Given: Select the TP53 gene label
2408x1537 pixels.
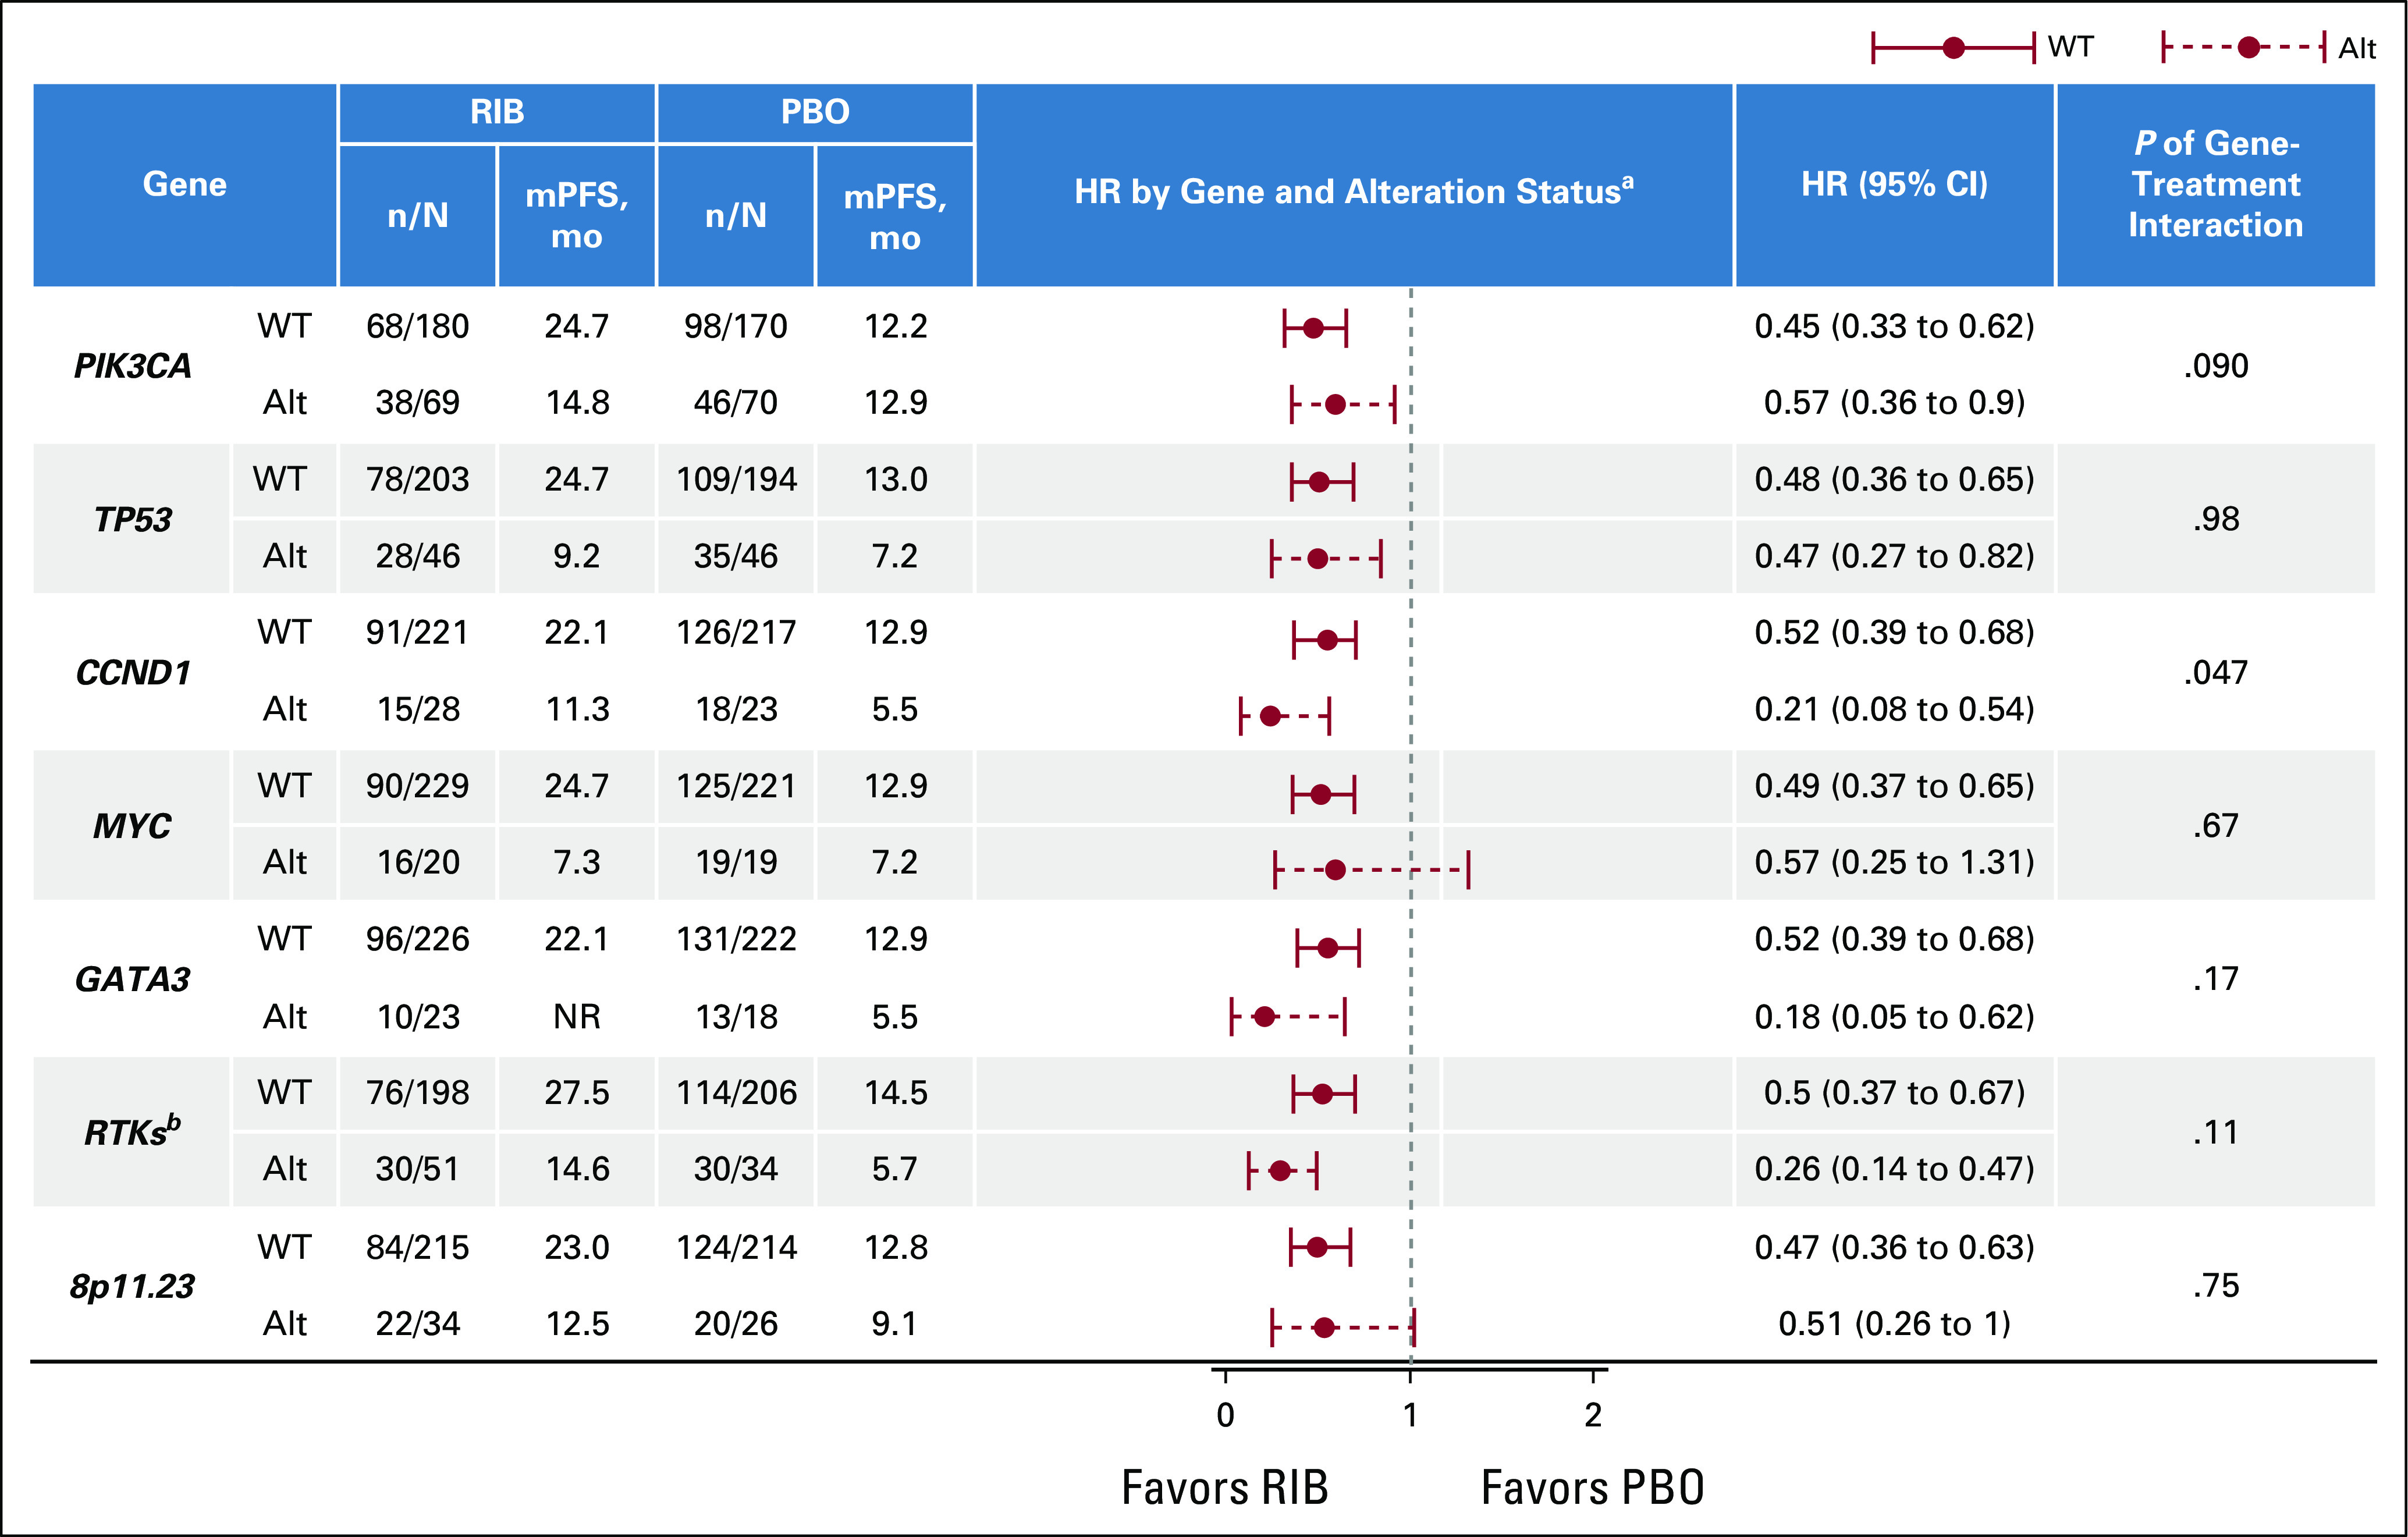Looking at the screenshot, I should pyautogui.click(x=133, y=519).
